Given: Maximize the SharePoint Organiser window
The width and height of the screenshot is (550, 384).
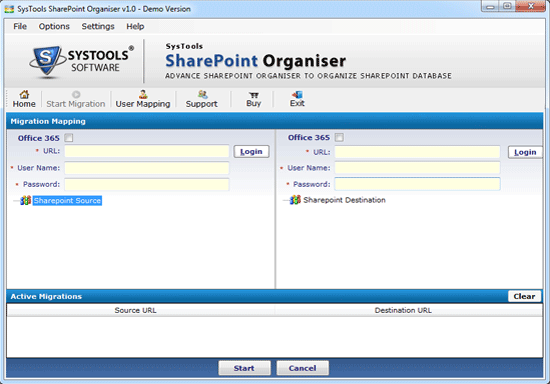Looking at the screenshot, I should click(x=507, y=6).
